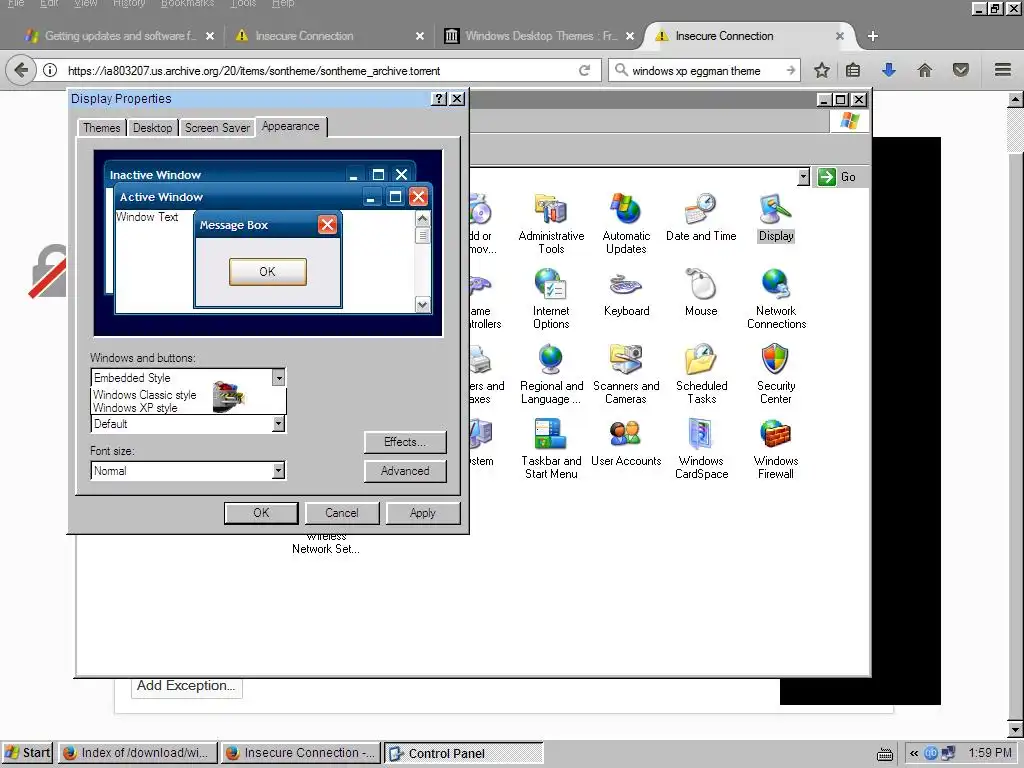The image size is (1024, 768).
Task: Open Windows Firewall icon
Action: [x=776, y=449]
